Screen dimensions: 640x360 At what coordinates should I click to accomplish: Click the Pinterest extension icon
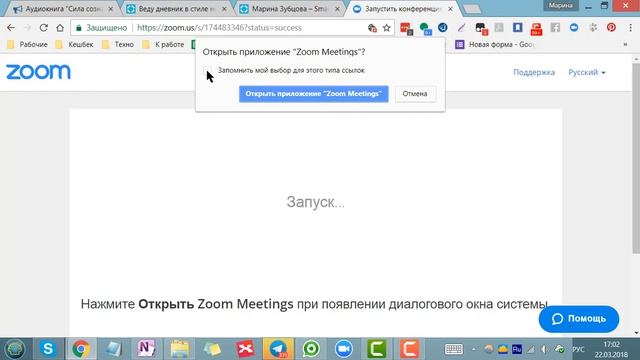[x=611, y=27]
